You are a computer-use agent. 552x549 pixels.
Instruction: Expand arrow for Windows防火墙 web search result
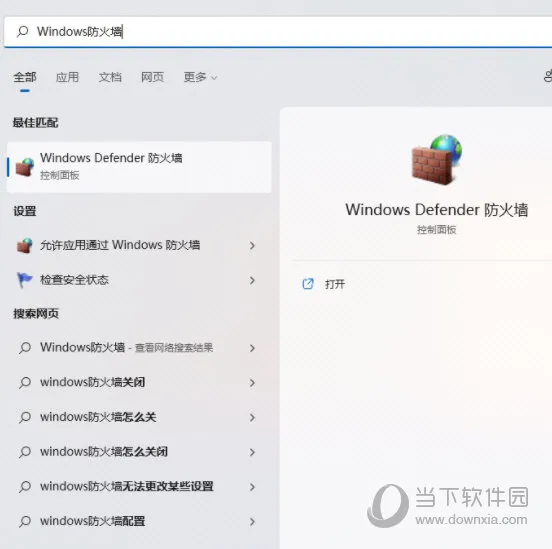[x=252, y=348]
